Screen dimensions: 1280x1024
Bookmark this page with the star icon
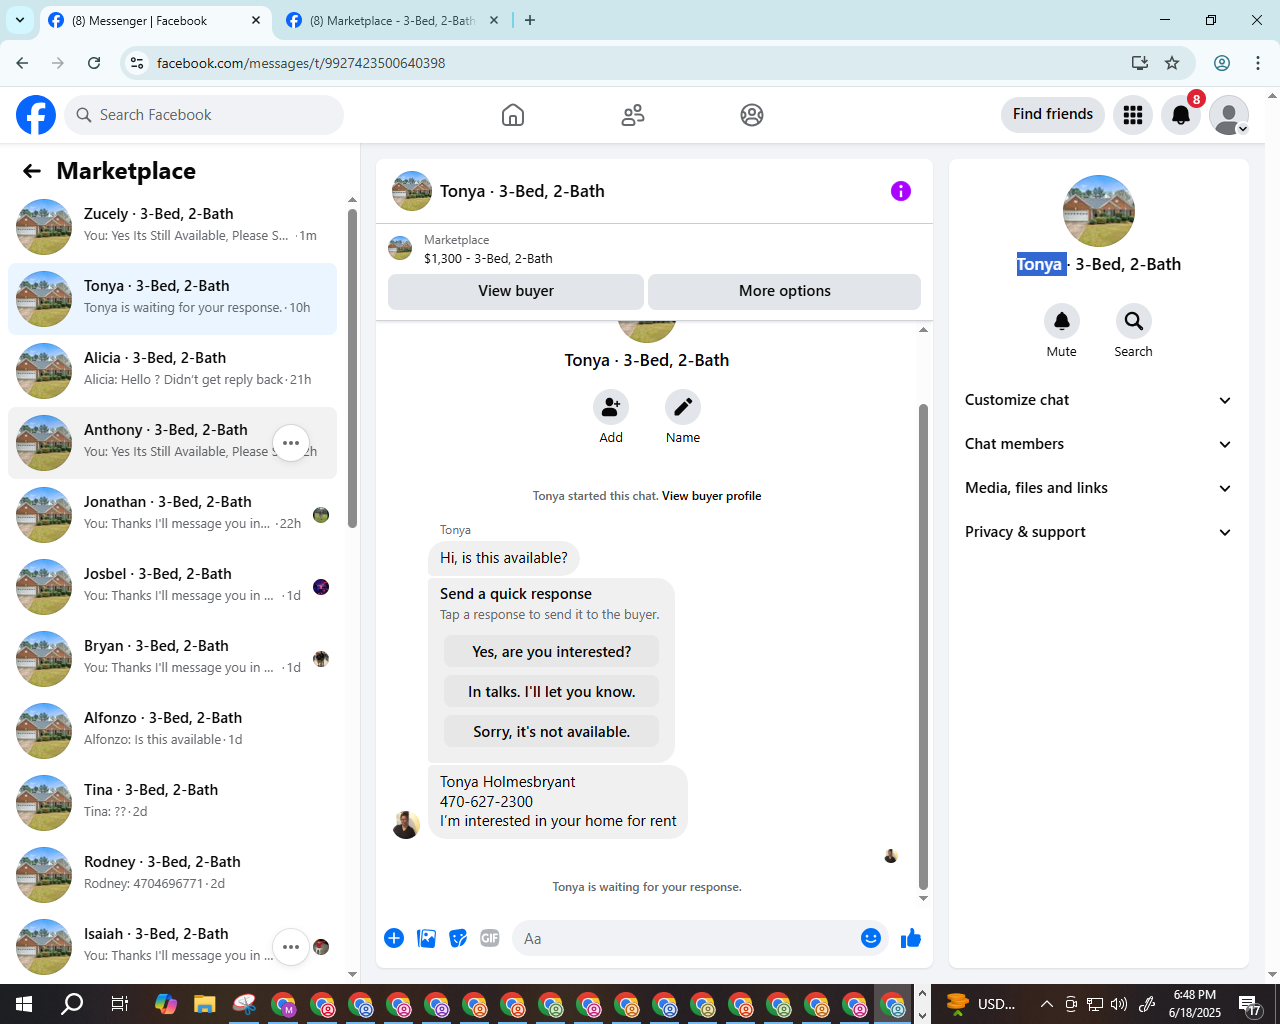pos(1172,63)
